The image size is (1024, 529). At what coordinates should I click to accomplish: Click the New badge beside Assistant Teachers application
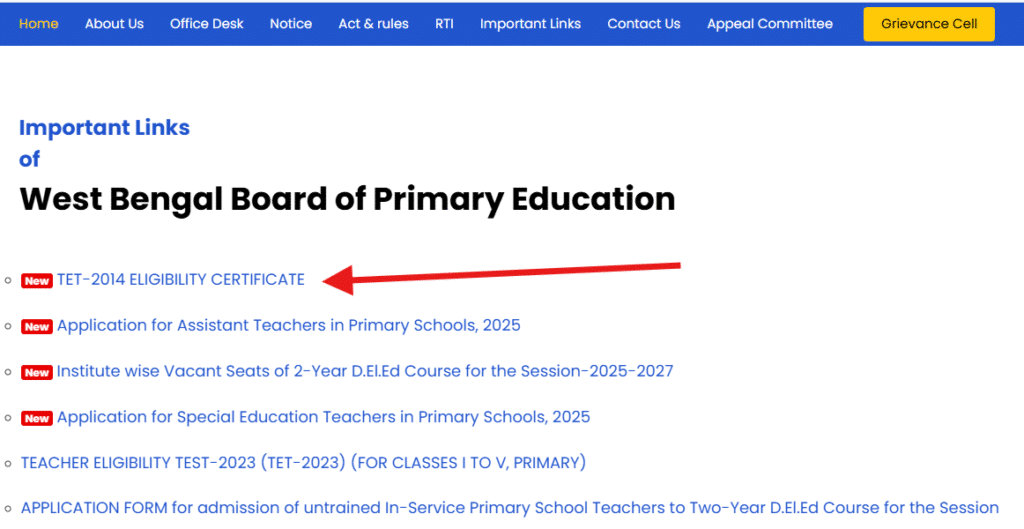click(x=37, y=327)
